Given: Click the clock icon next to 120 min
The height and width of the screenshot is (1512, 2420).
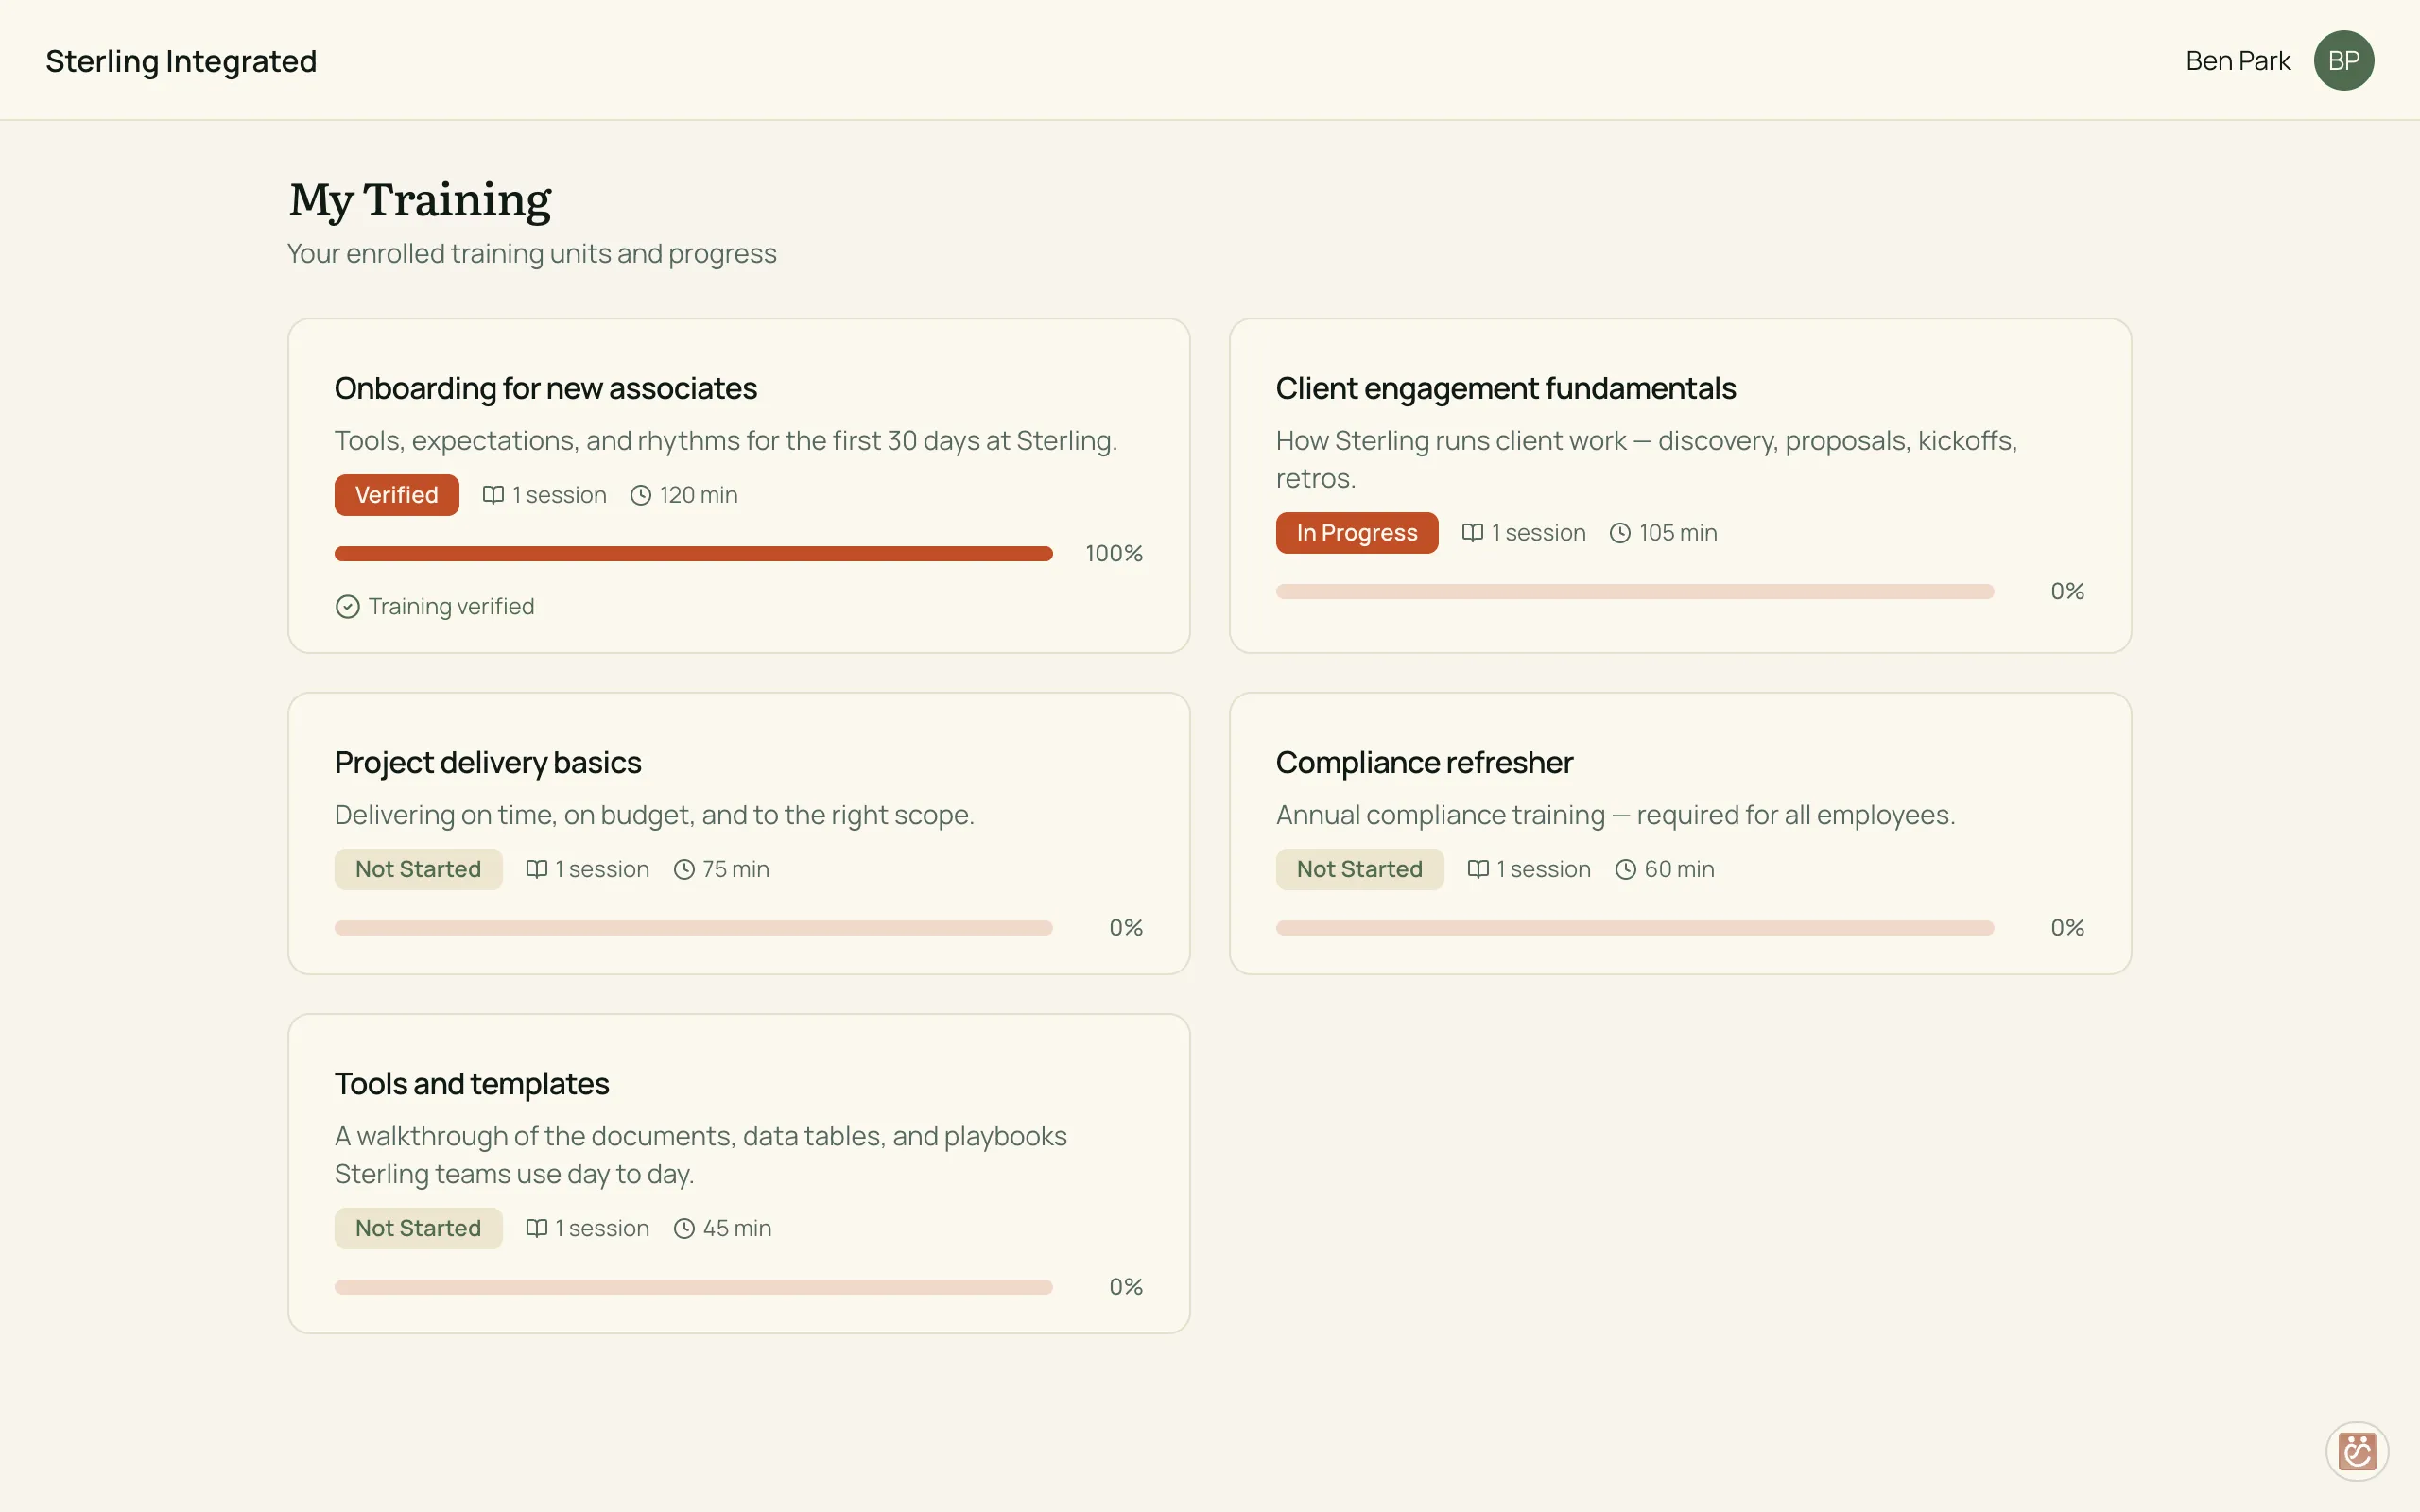Looking at the screenshot, I should pyautogui.click(x=641, y=495).
